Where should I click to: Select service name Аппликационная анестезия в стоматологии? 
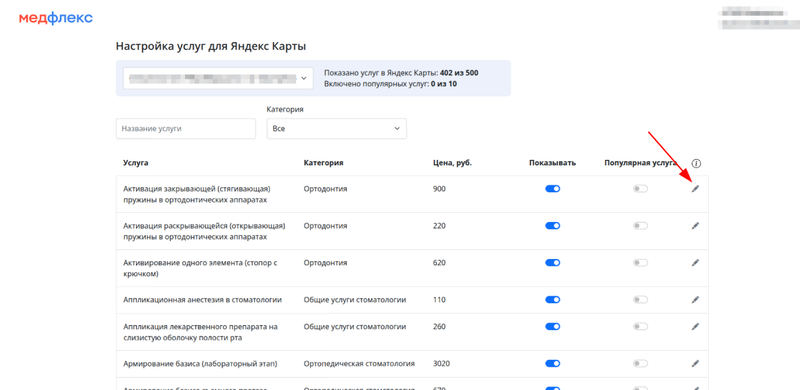pos(203,300)
